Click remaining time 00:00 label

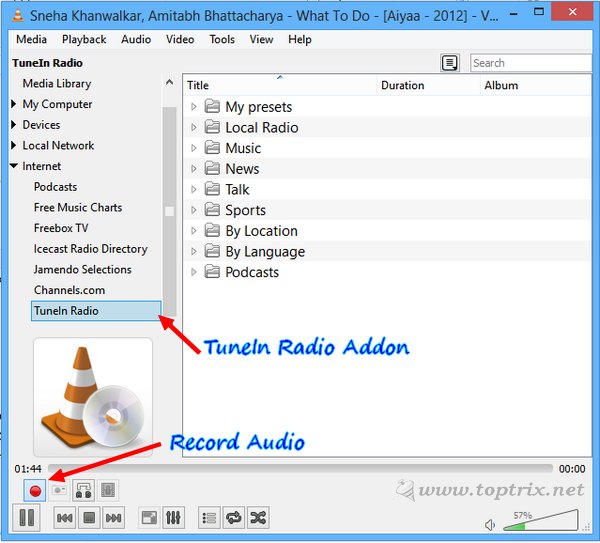click(x=572, y=469)
